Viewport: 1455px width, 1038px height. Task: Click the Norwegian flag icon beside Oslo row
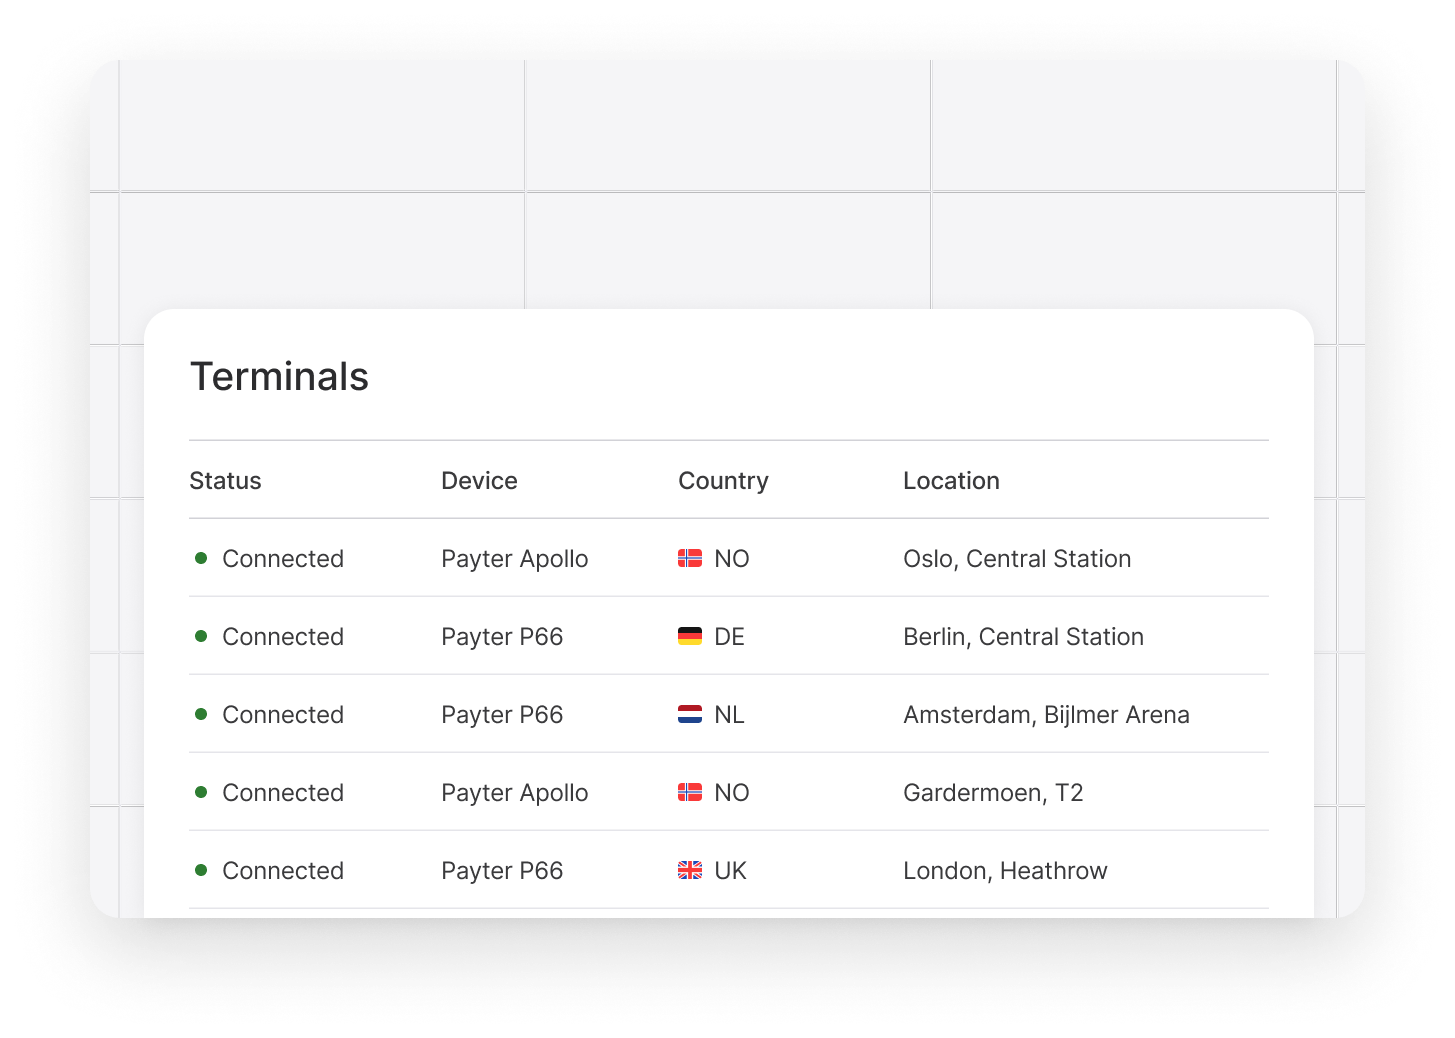[x=689, y=558]
